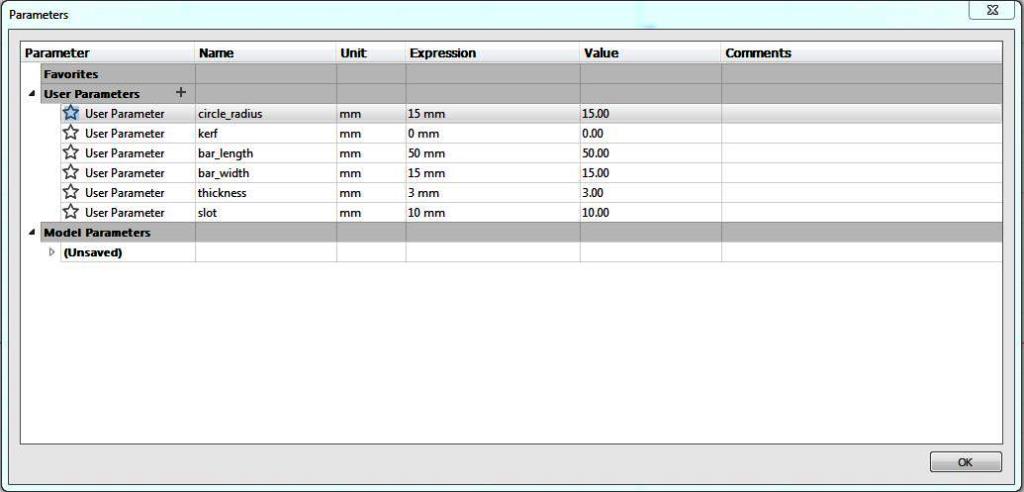Screen dimensions: 1024x492
Task: Toggle favorite star for slot parameter
Action: pyautogui.click(x=71, y=212)
